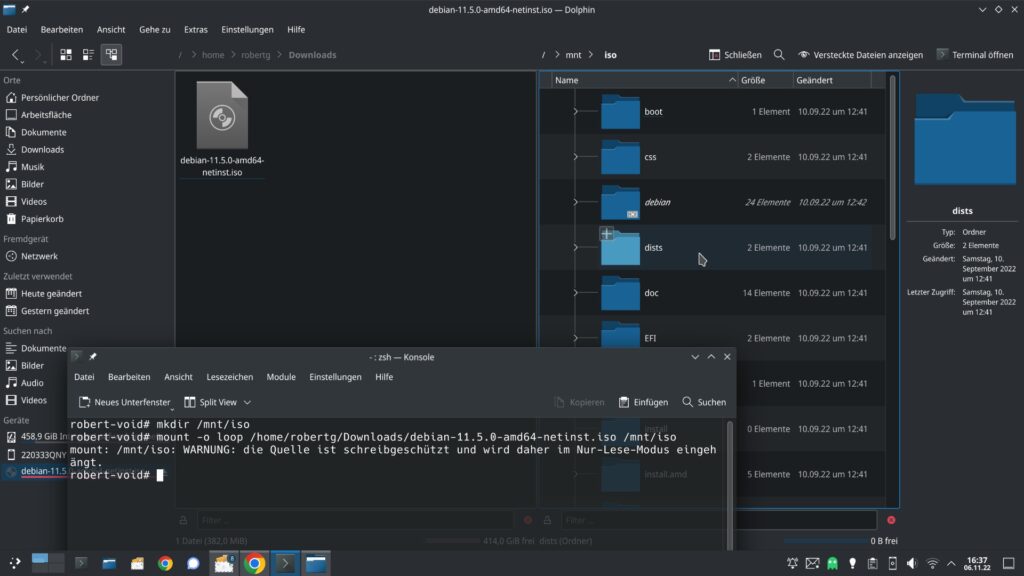Open Videos under Orte in the sidebar
This screenshot has width=1024, height=576.
(x=26, y=202)
